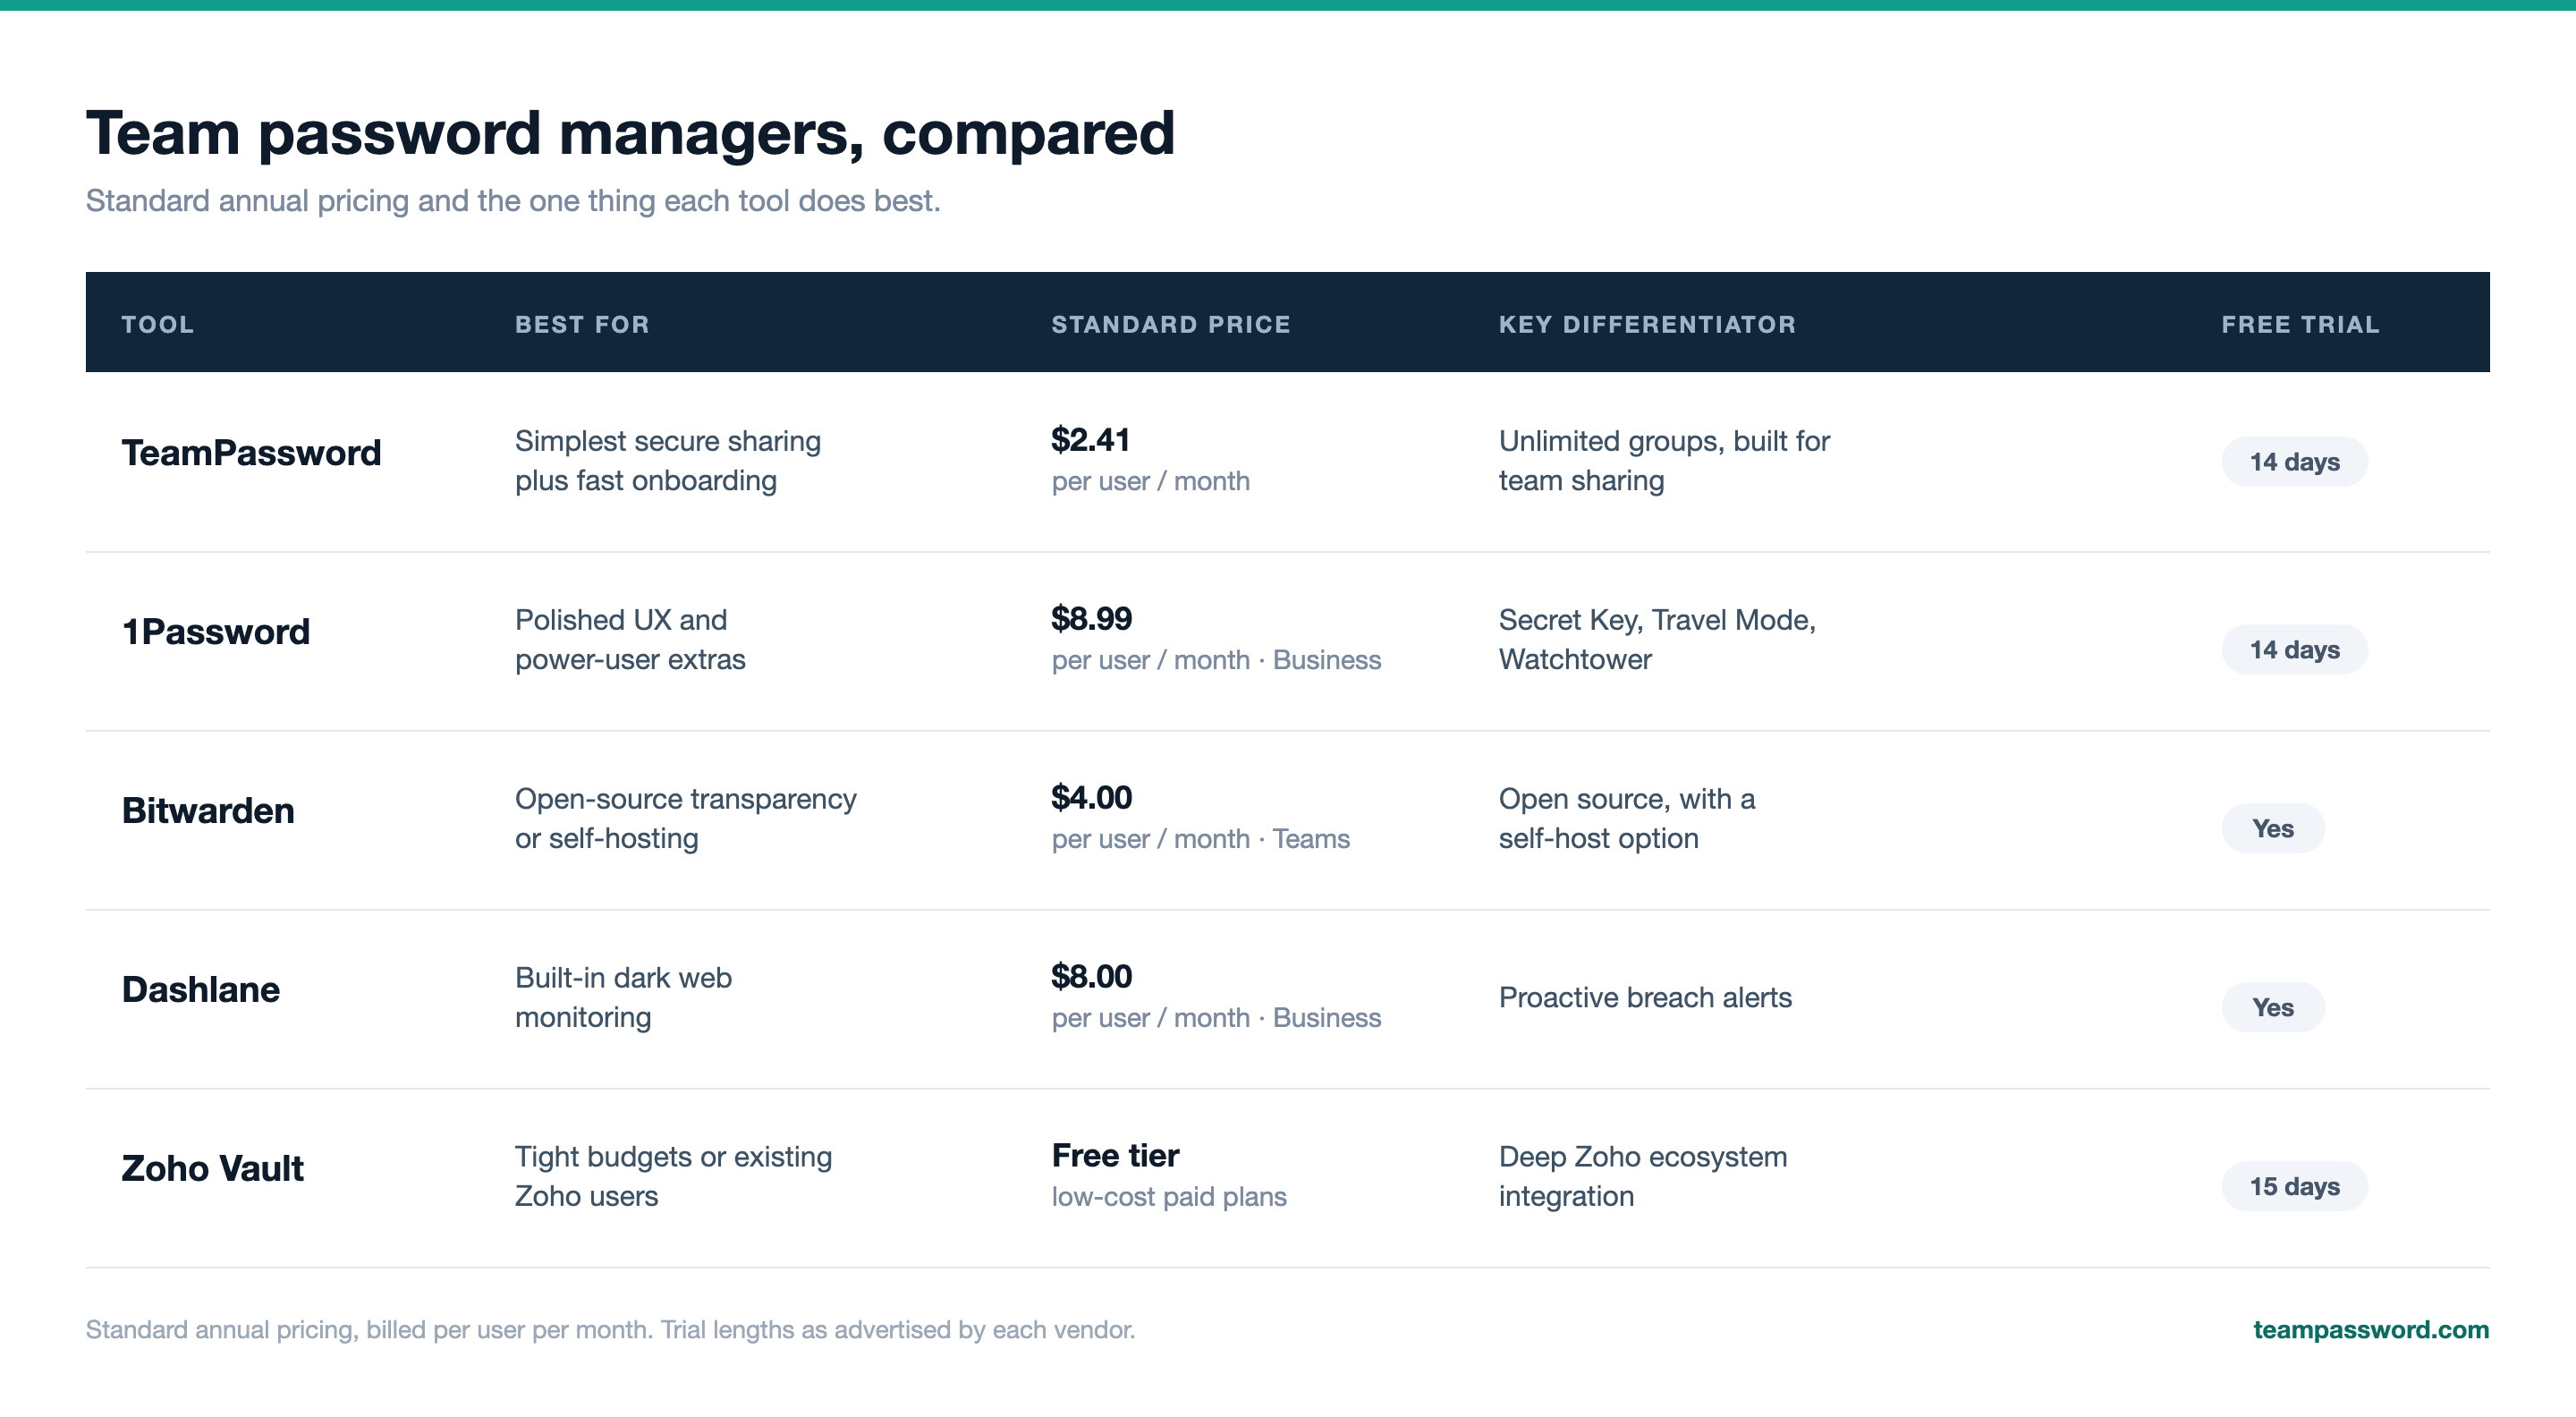The width and height of the screenshot is (2576, 1417).
Task: Click the BEST FOR column header
Action: tap(582, 324)
